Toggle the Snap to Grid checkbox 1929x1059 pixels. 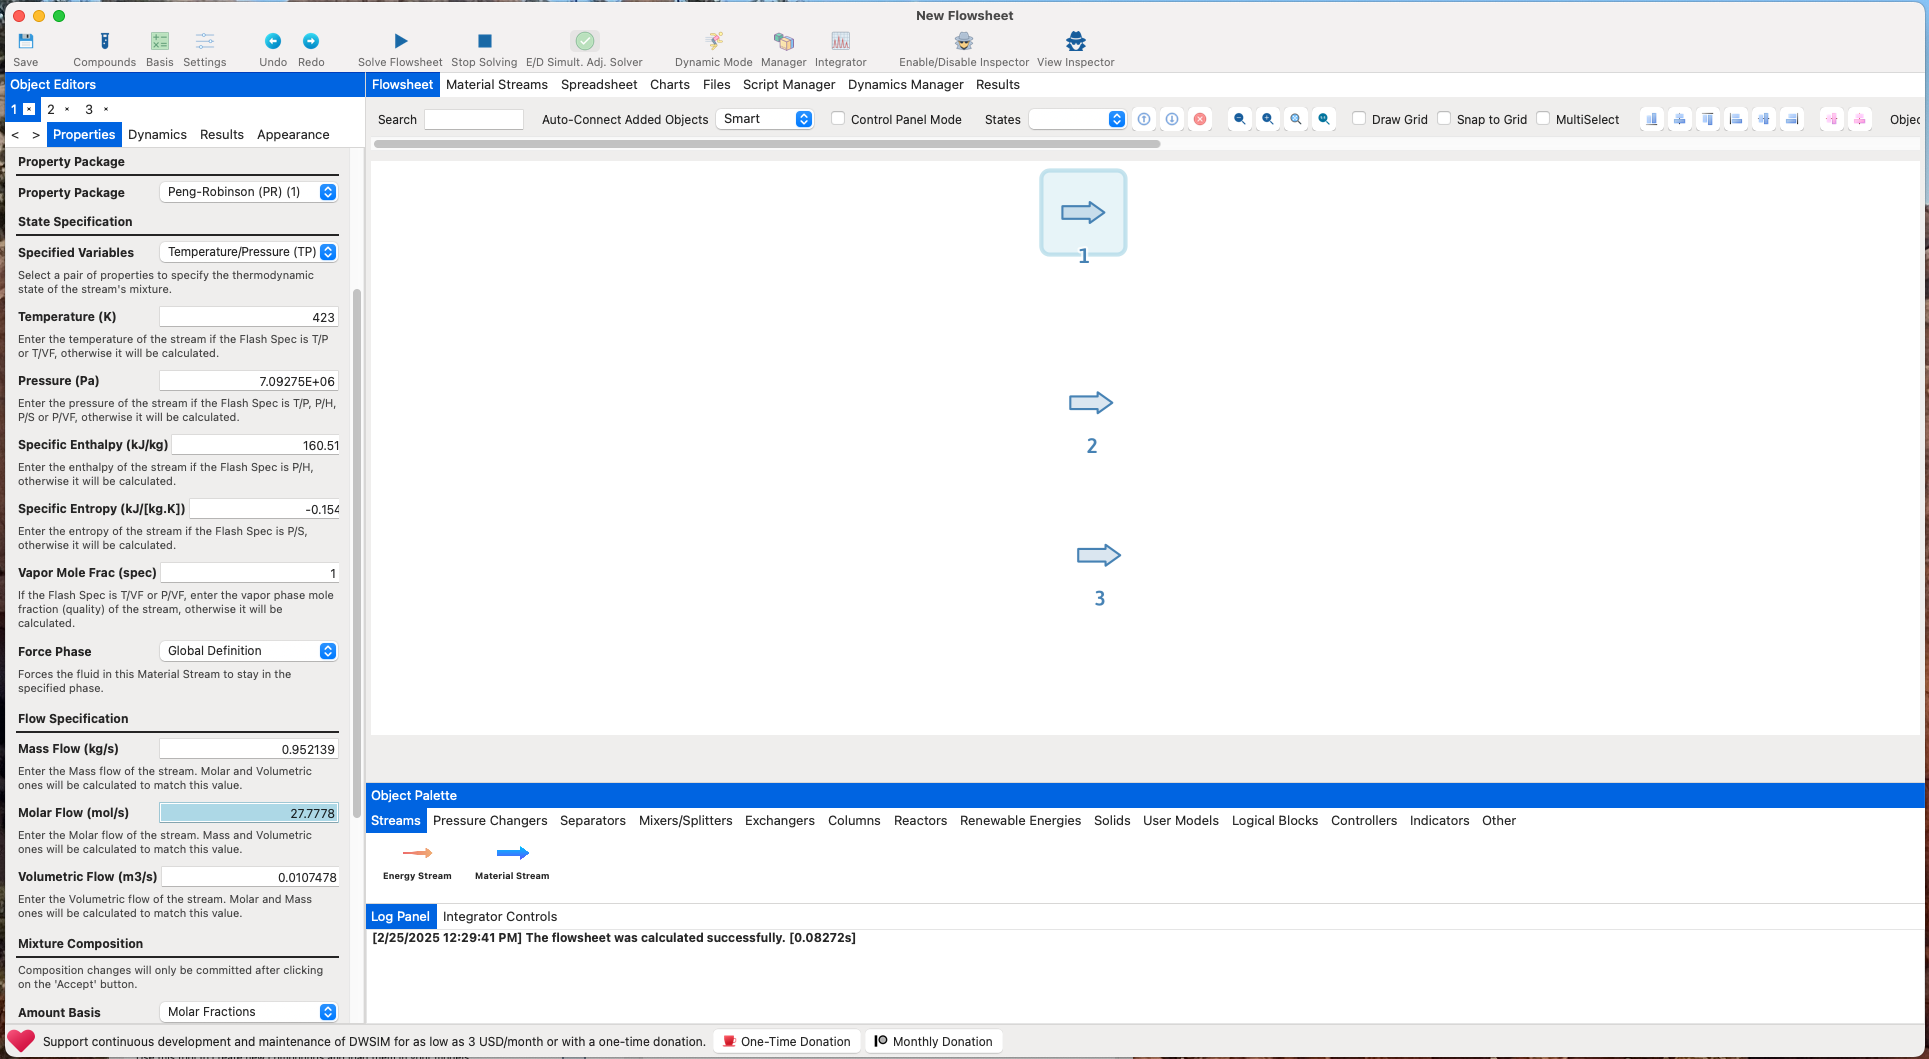[1444, 118]
